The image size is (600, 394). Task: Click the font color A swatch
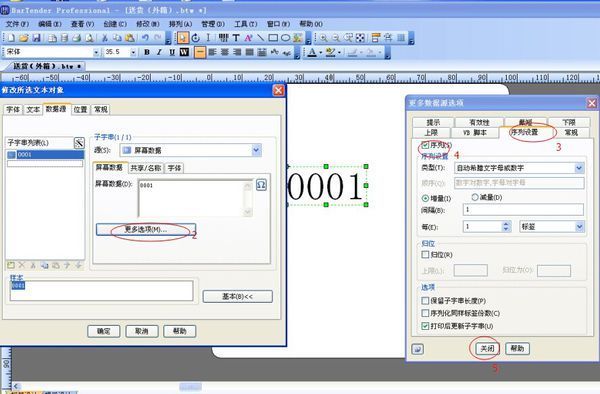click(312, 52)
